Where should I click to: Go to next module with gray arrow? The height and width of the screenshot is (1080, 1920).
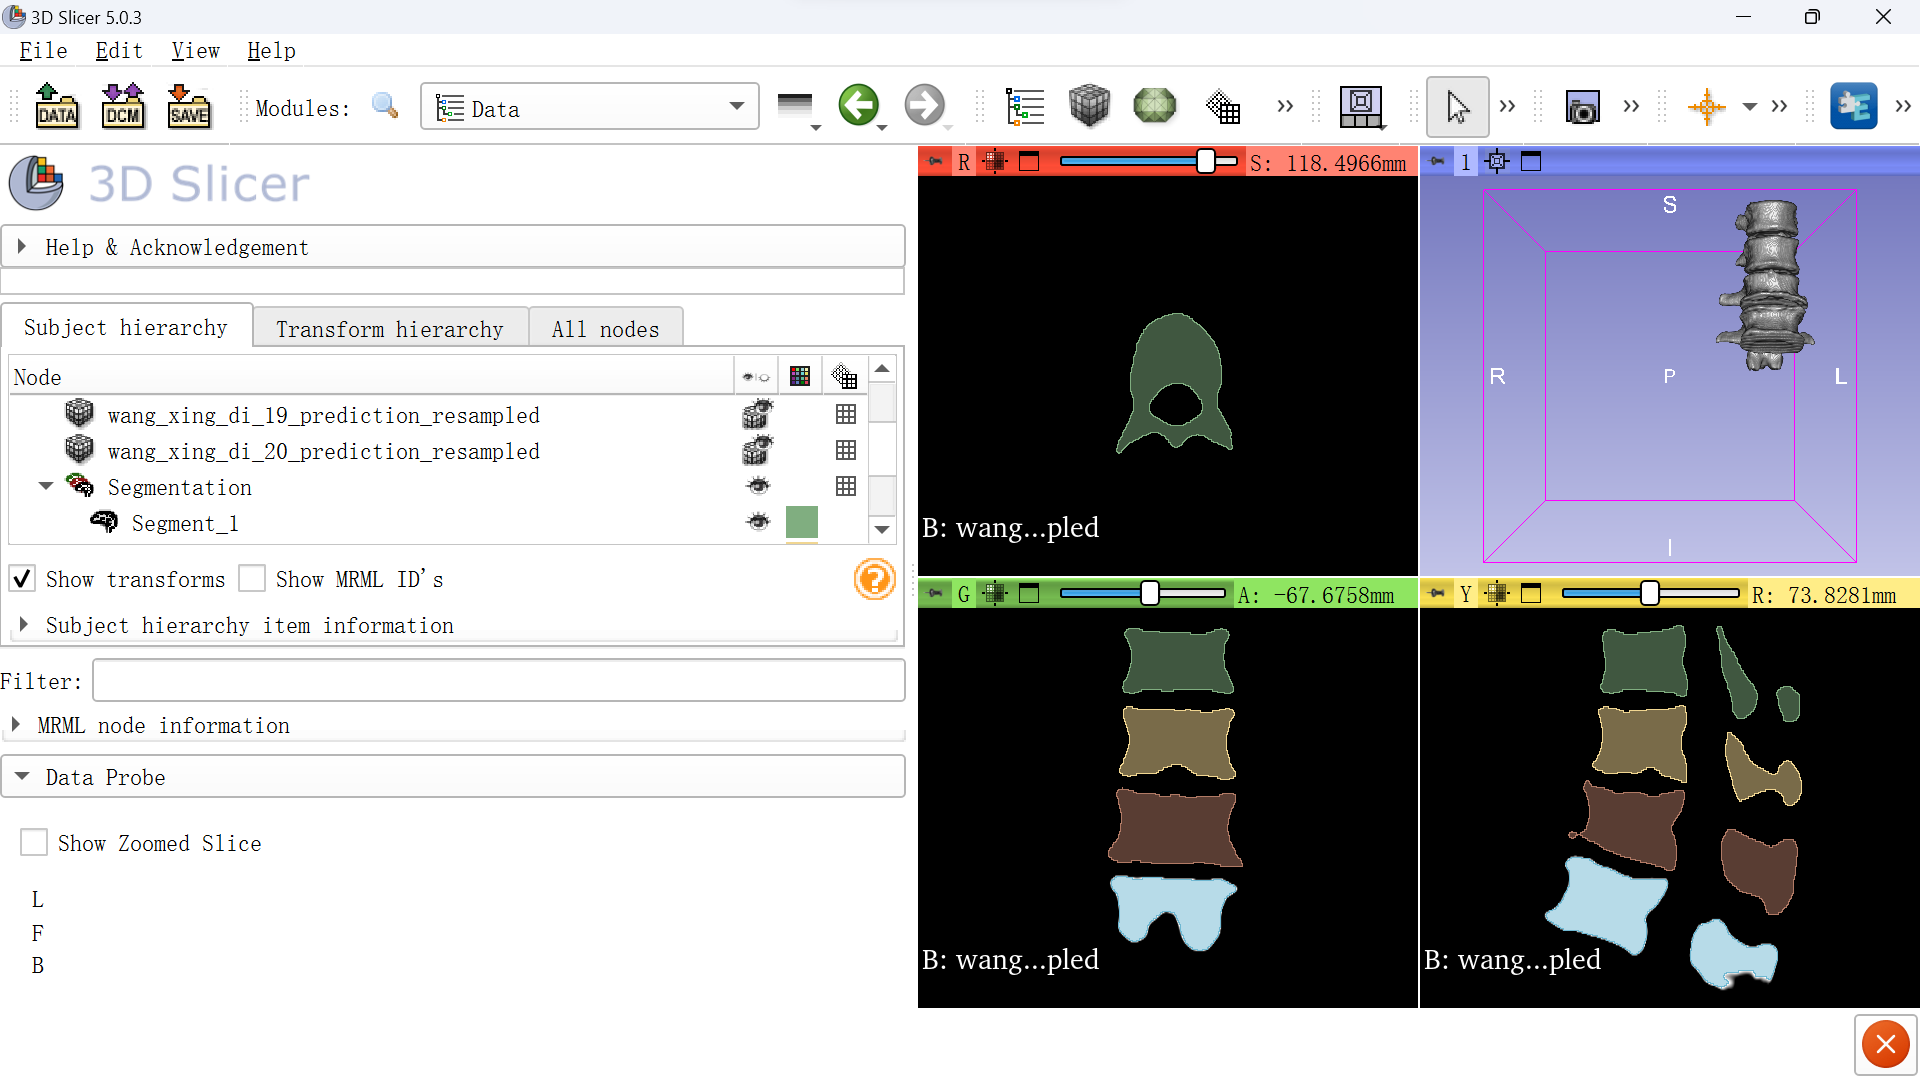924,106
